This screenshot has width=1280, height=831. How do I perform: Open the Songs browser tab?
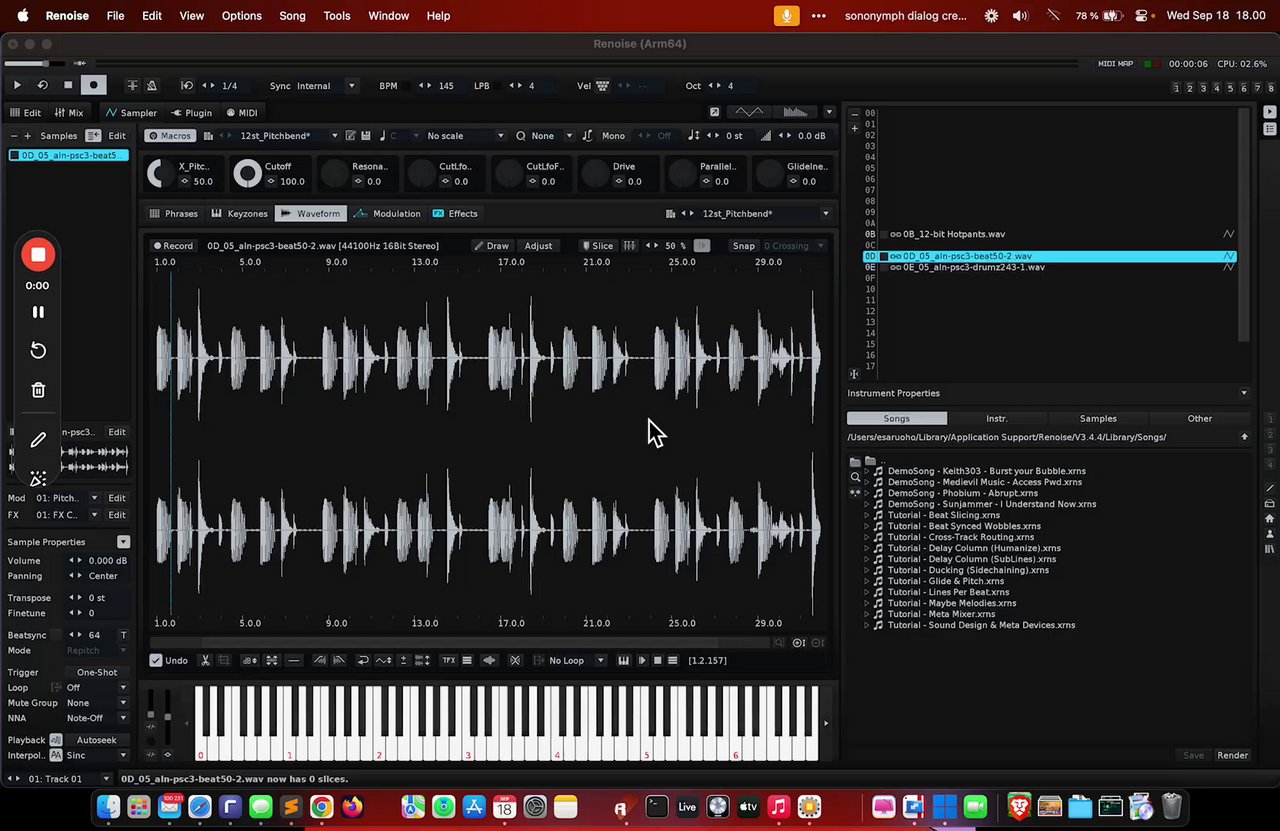(897, 419)
